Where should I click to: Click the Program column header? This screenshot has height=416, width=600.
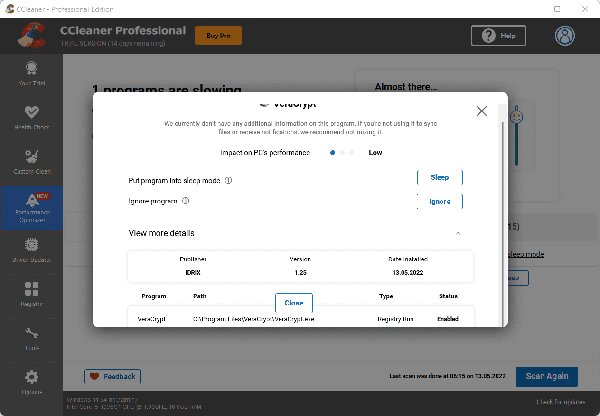[x=154, y=296]
